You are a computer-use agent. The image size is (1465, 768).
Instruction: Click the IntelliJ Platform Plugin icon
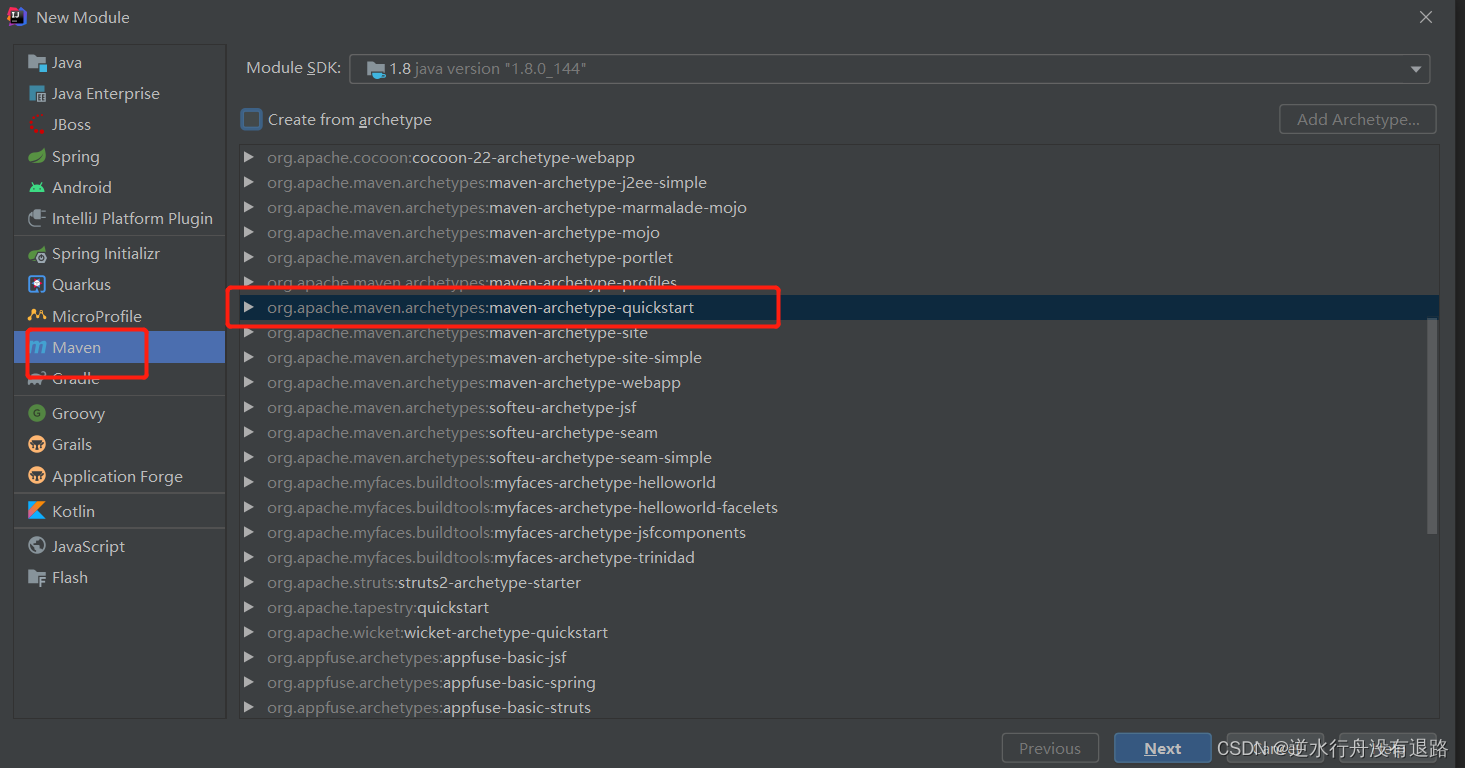pyautogui.click(x=37, y=218)
